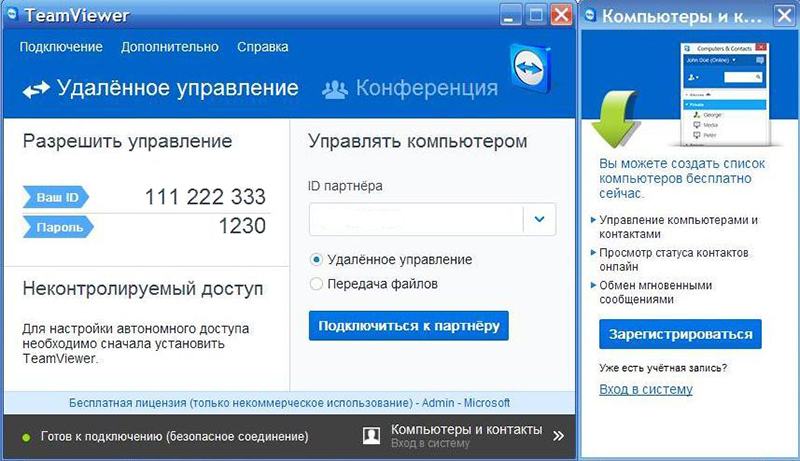800x461 pixels.
Task: Open the Дополнительно menu
Action: coord(170,47)
